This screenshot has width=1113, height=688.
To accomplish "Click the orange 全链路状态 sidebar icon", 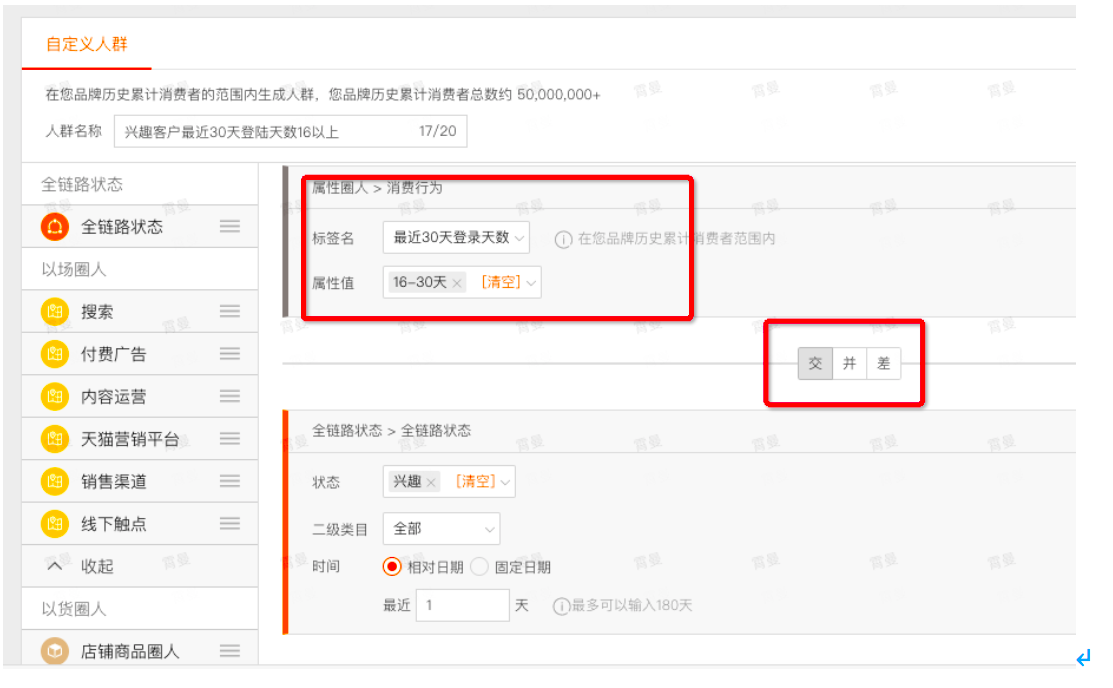I will pos(55,227).
